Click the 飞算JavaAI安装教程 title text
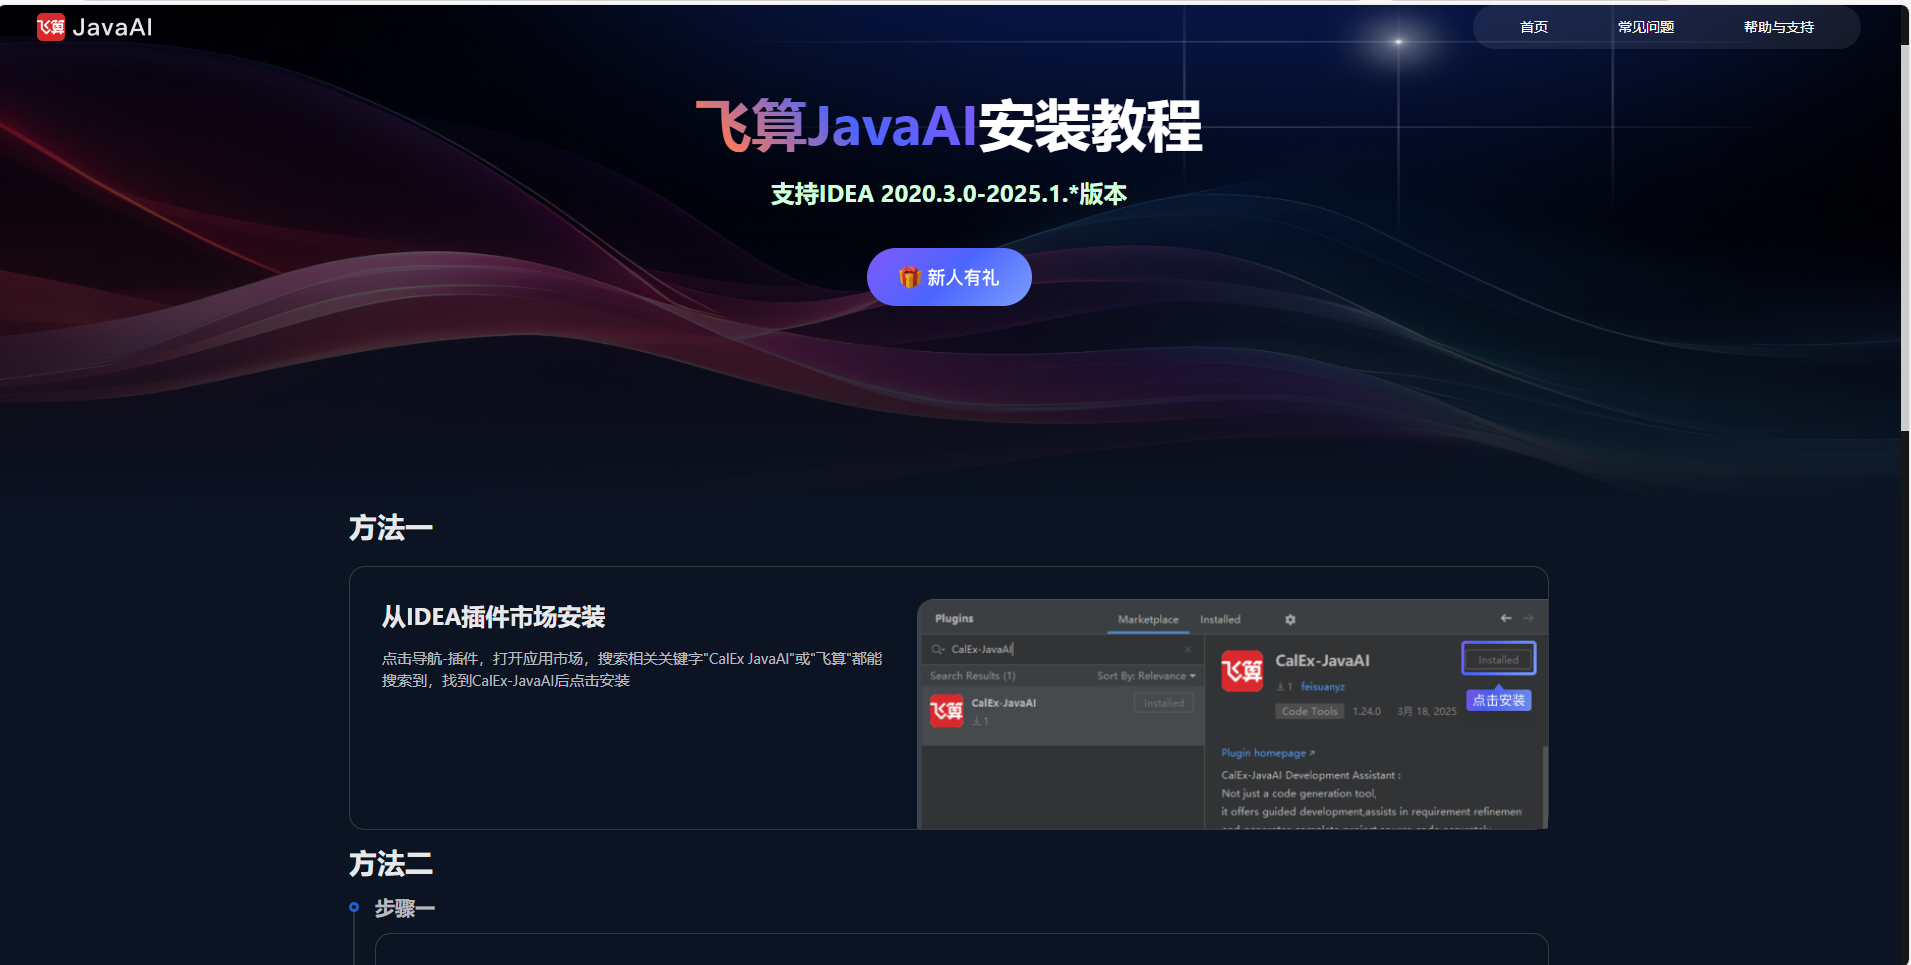The image size is (1911, 965). point(949,126)
